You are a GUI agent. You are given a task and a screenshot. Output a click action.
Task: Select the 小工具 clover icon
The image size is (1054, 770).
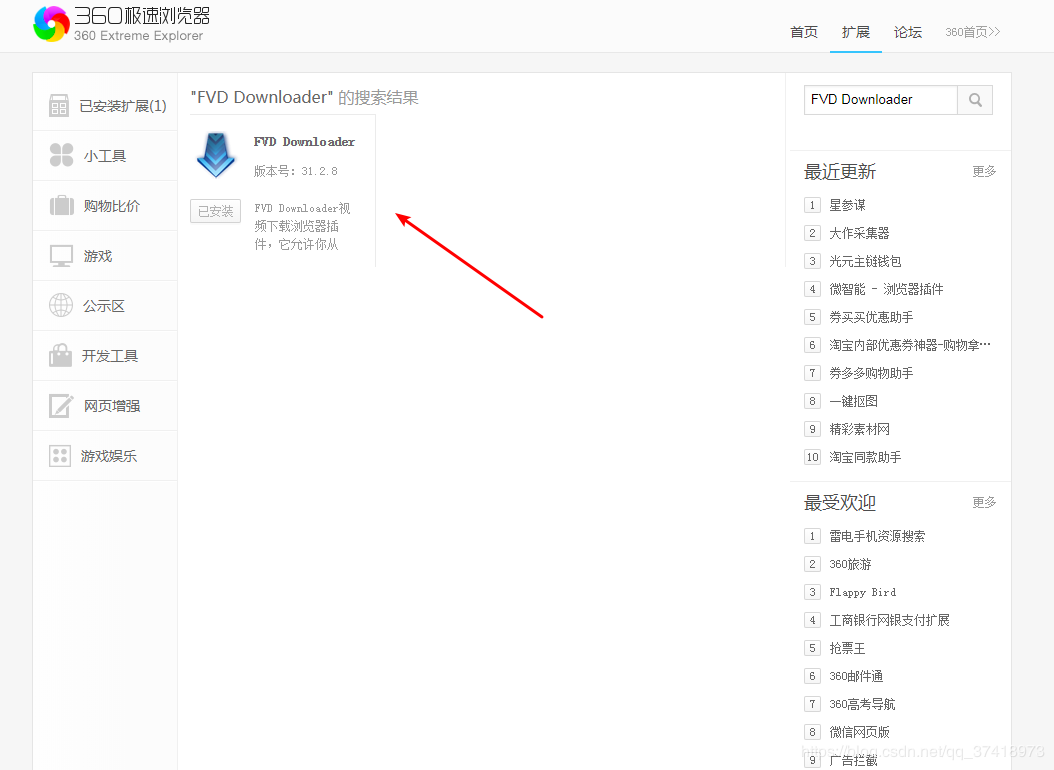click(x=61, y=156)
